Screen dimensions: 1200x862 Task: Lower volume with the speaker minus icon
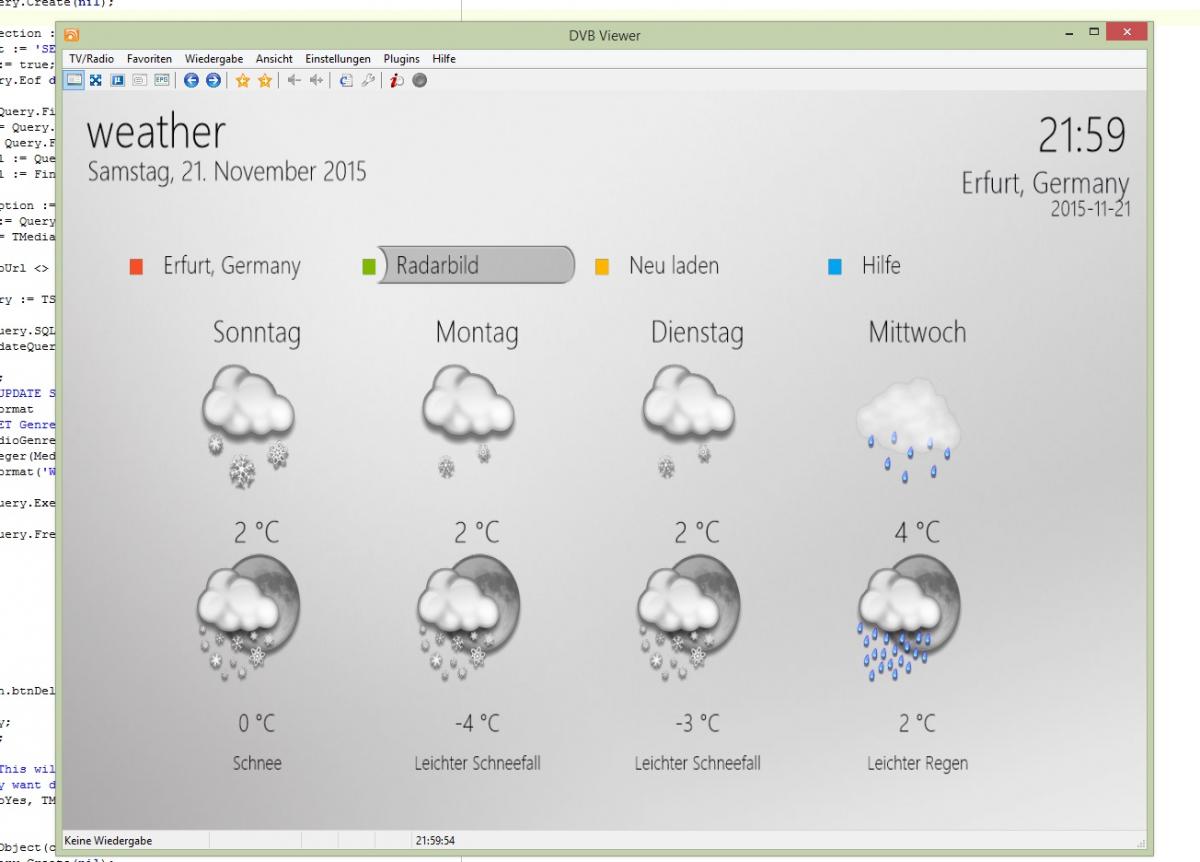[x=295, y=80]
